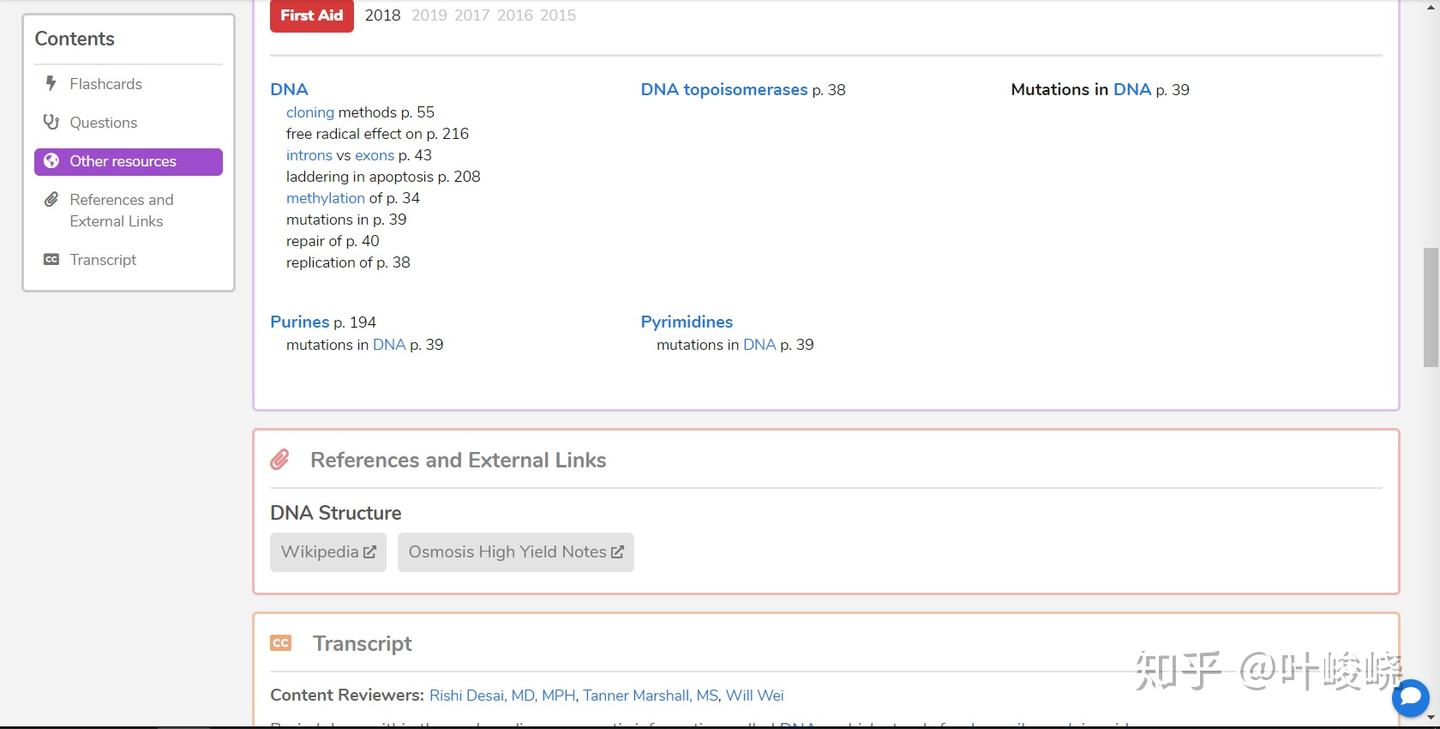The width and height of the screenshot is (1440, 729).
Task: Open the chat support bubble
Action: tap(1410, 698)
